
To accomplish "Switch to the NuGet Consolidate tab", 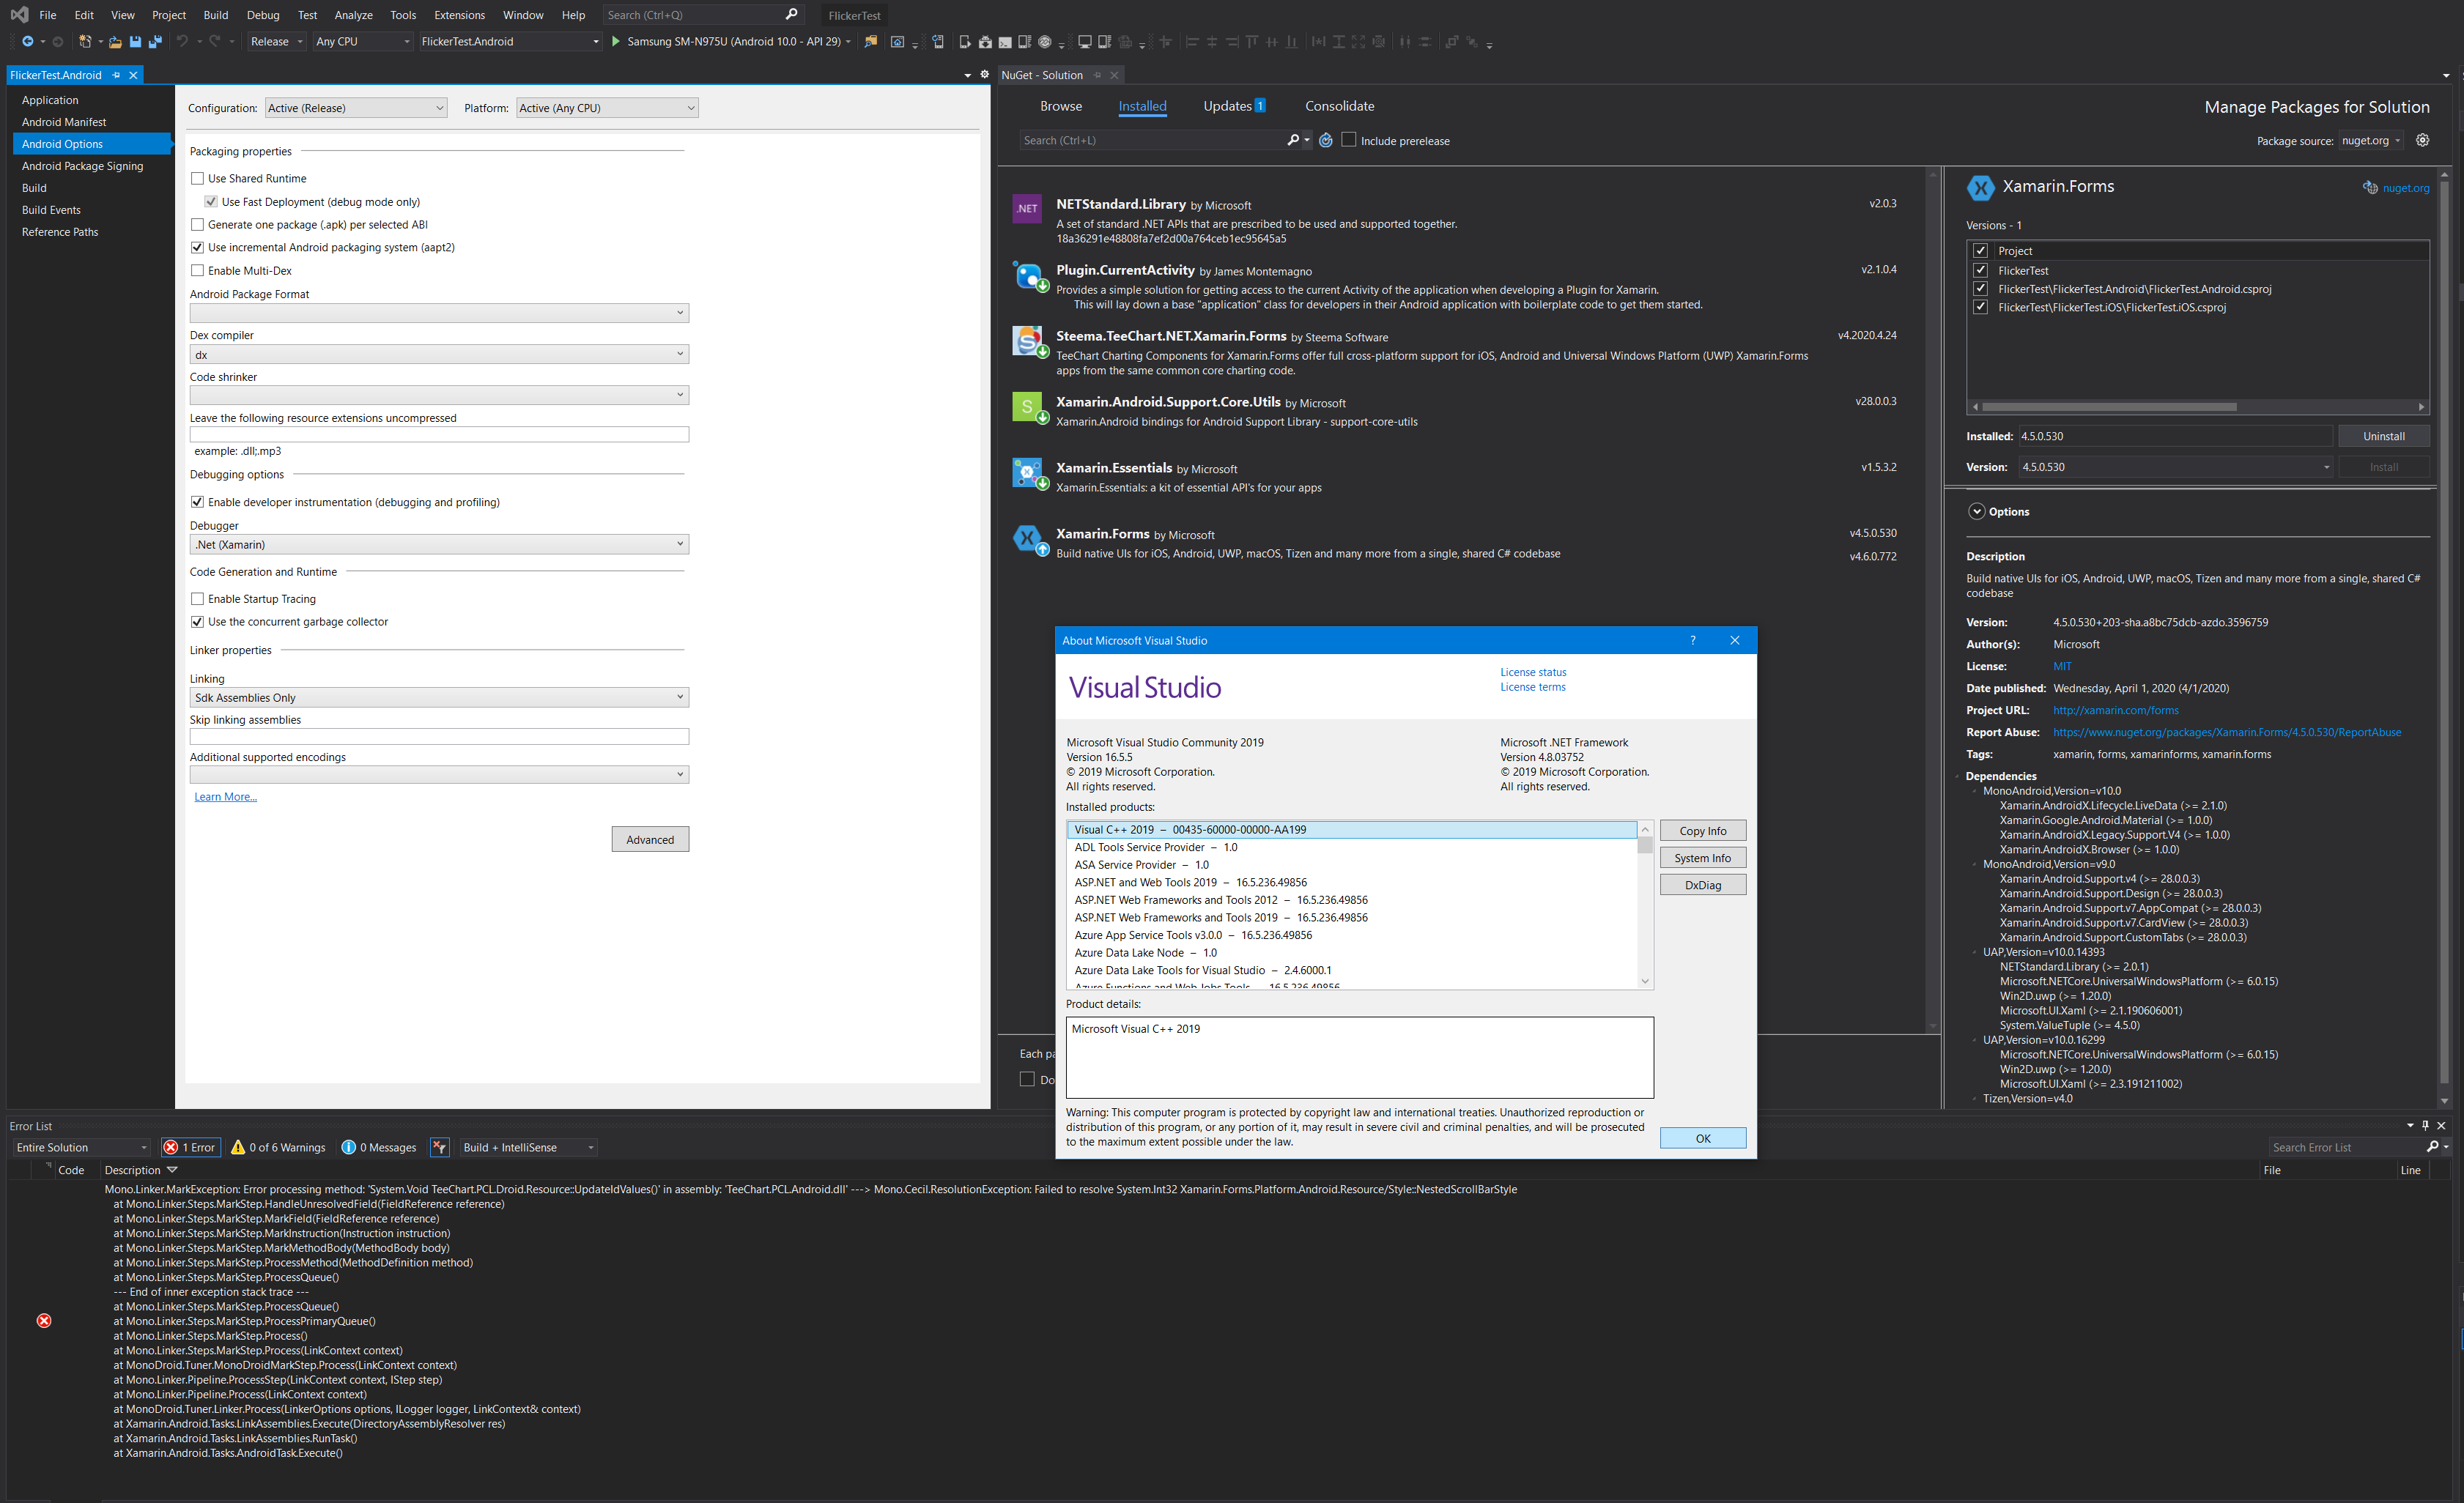I will tap(1339, 106).
